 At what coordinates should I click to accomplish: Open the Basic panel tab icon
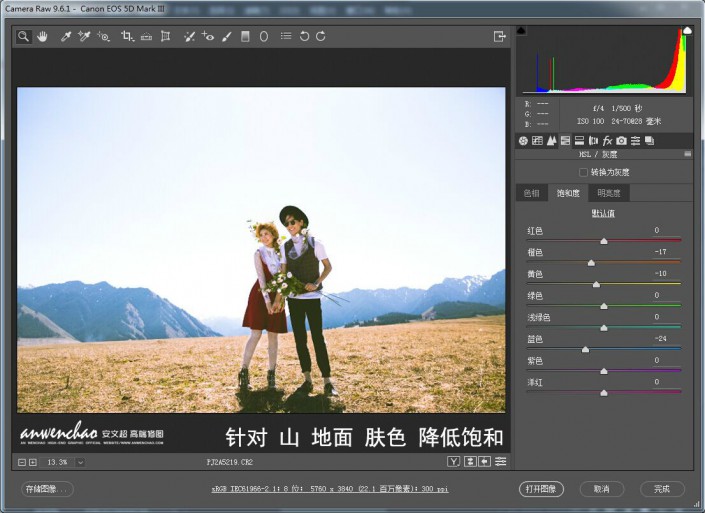coord(523,141)
